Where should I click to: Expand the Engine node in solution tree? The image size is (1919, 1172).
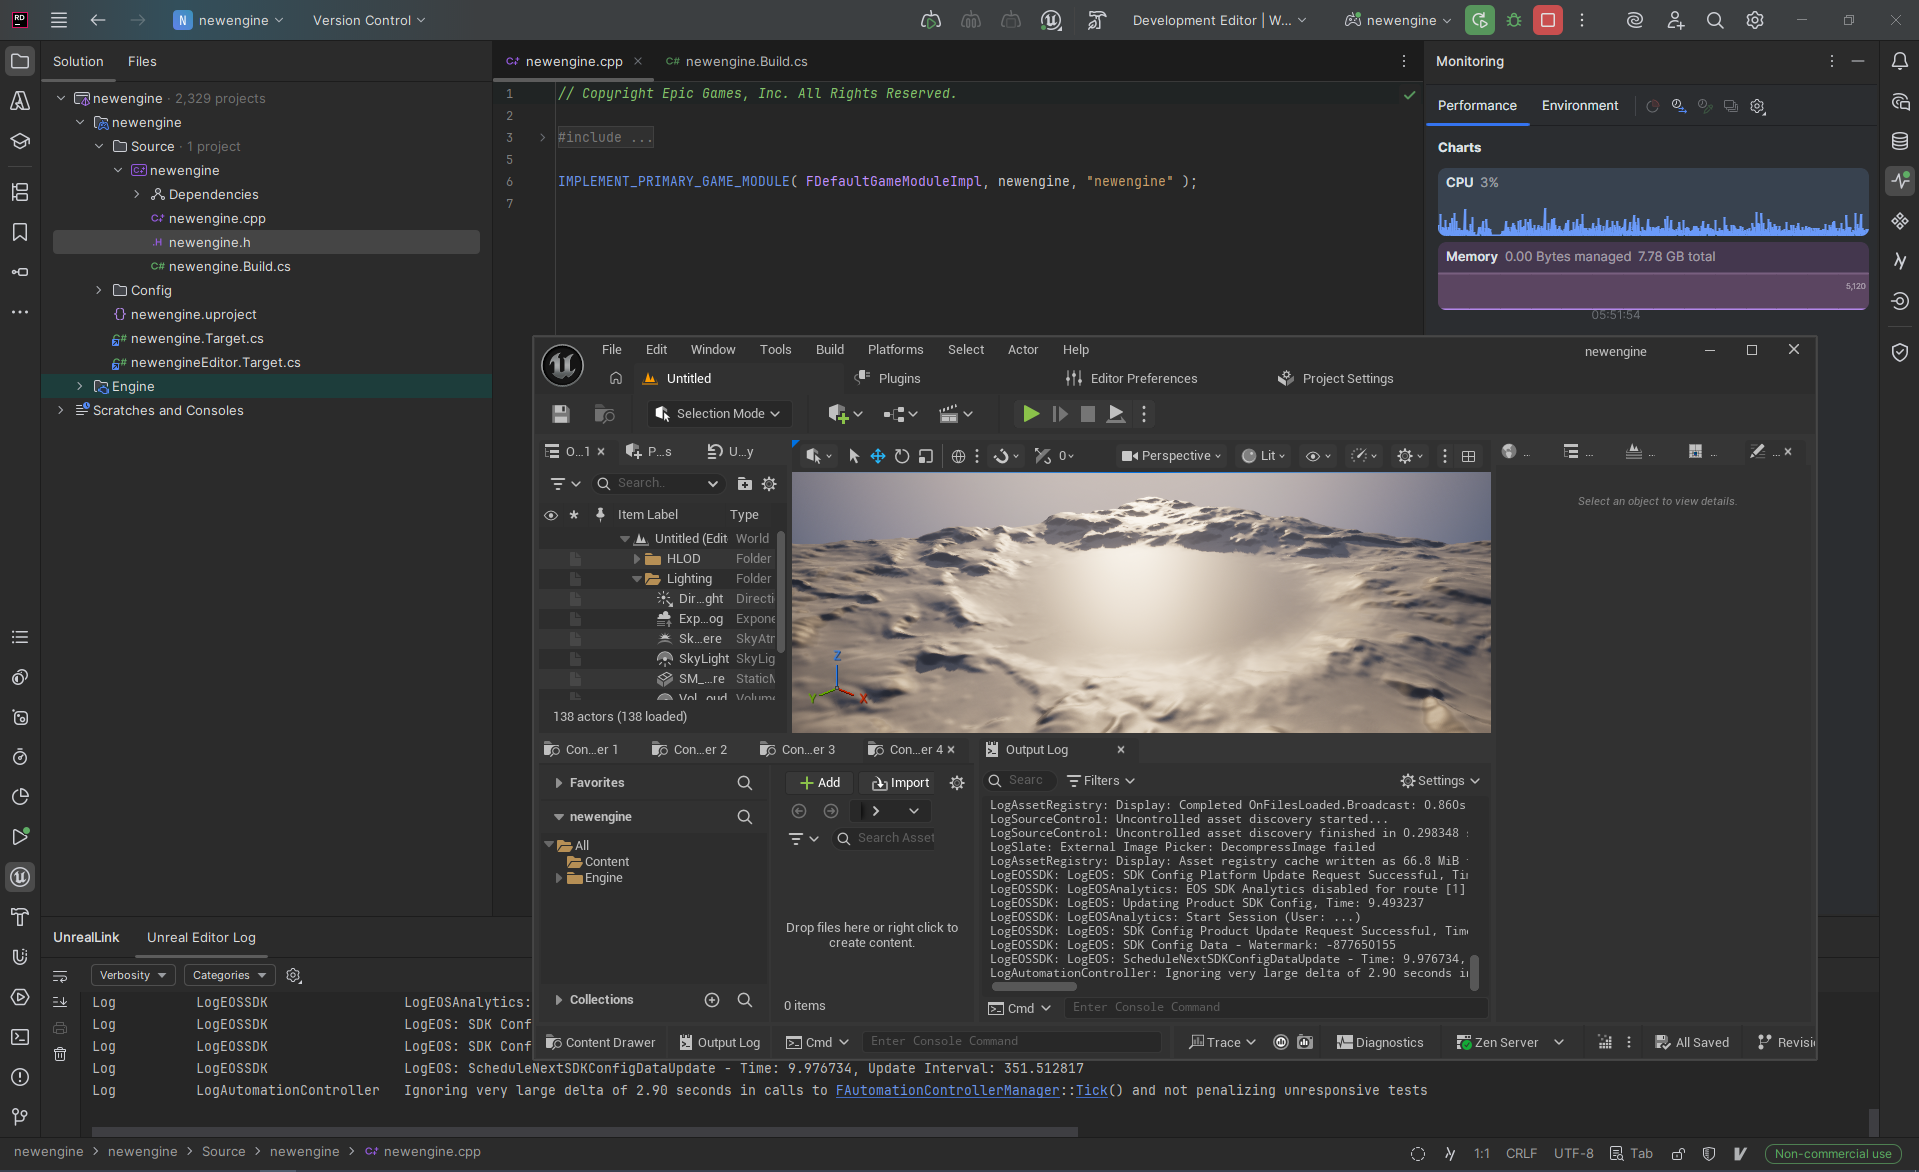[80, 386]
